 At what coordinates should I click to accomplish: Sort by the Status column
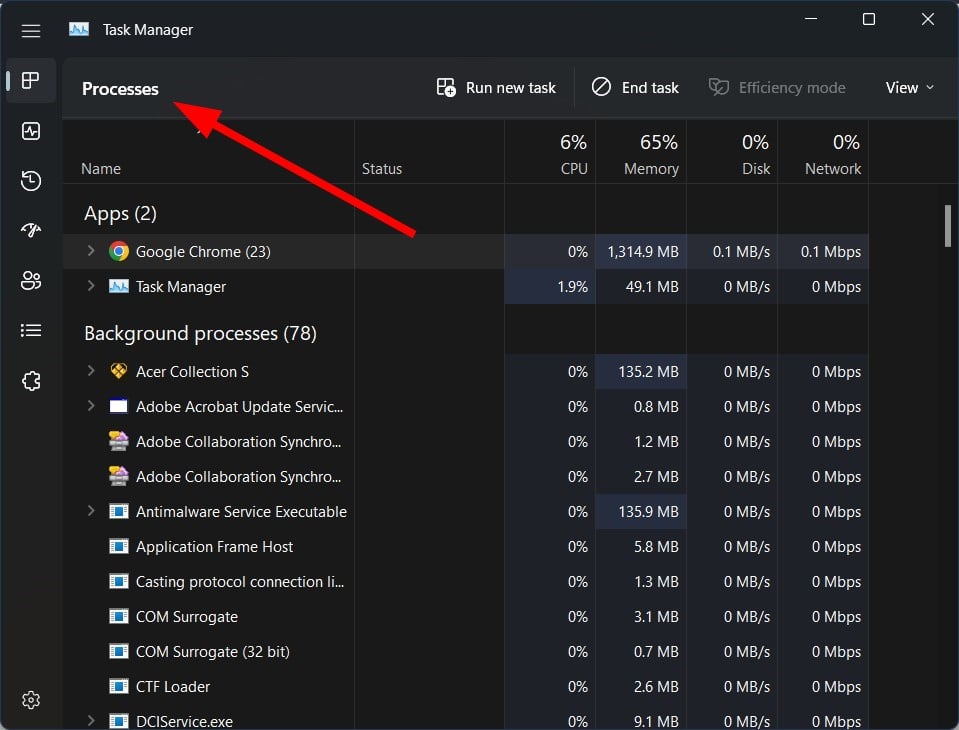[x=429, y=152]
